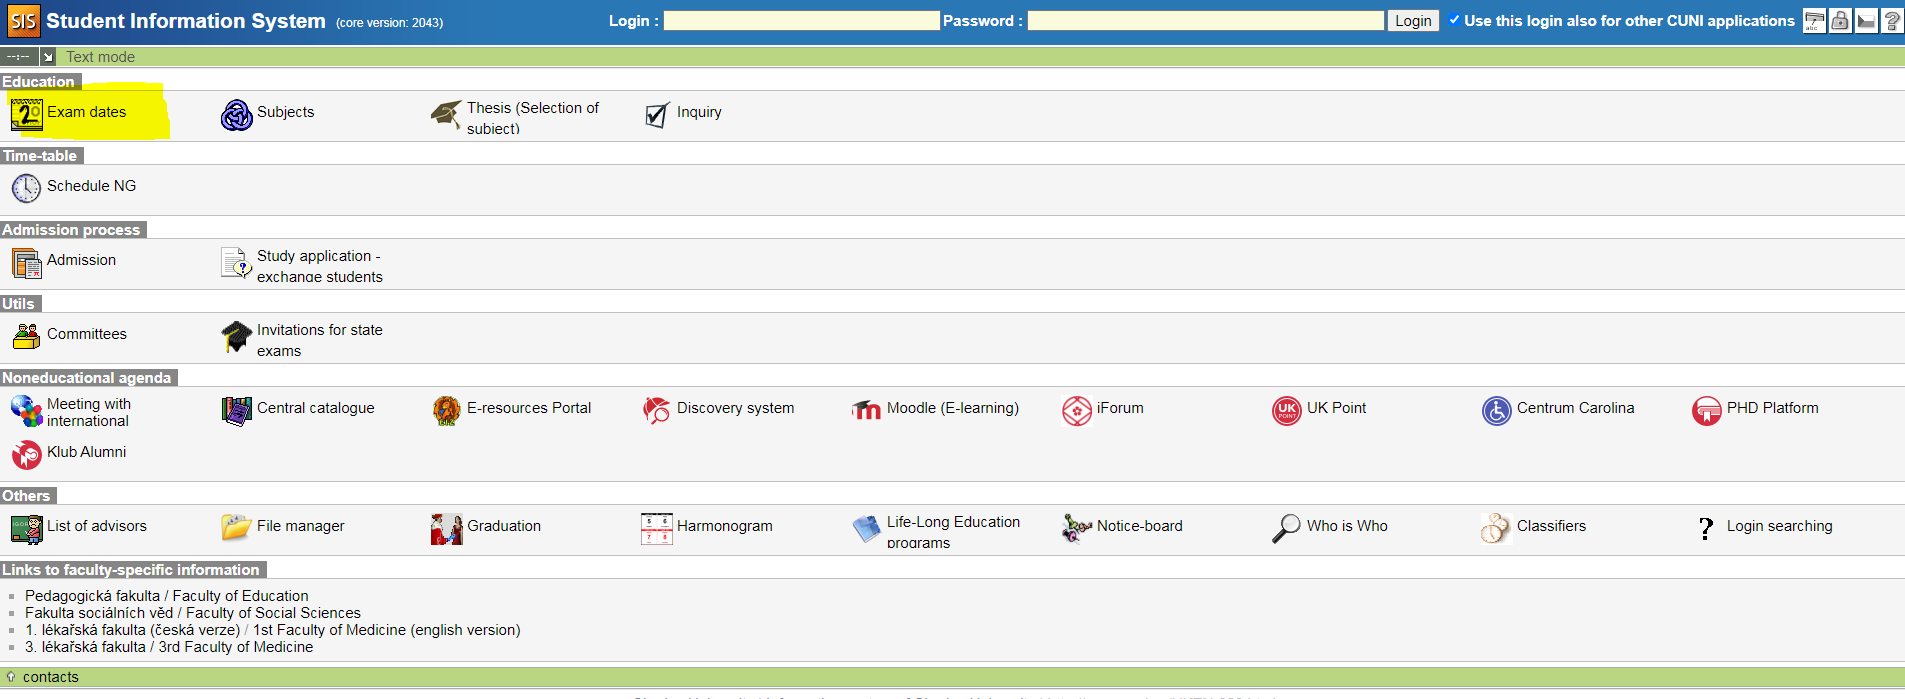Screen dimensions: 1905x699
Task: Open the Graduation icon
Action: 446,528
